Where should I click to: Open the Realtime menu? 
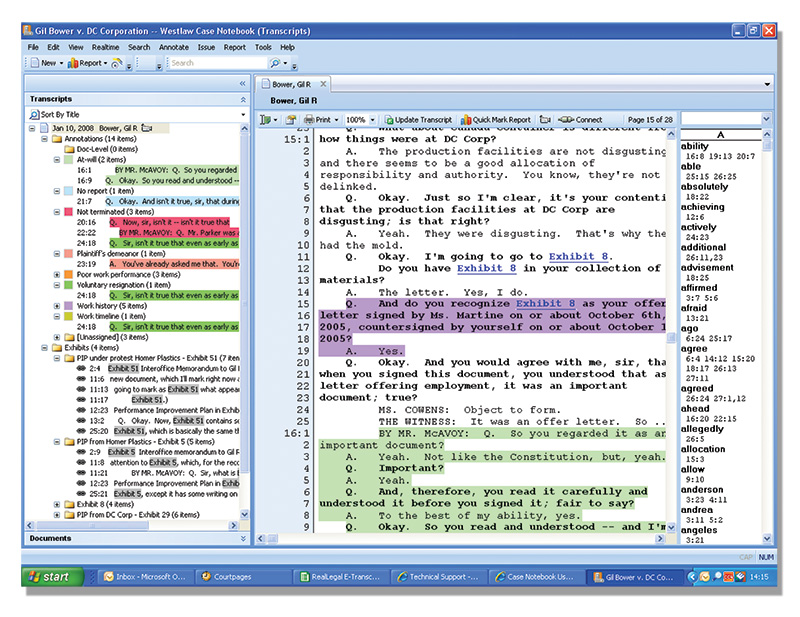(106, 47)
